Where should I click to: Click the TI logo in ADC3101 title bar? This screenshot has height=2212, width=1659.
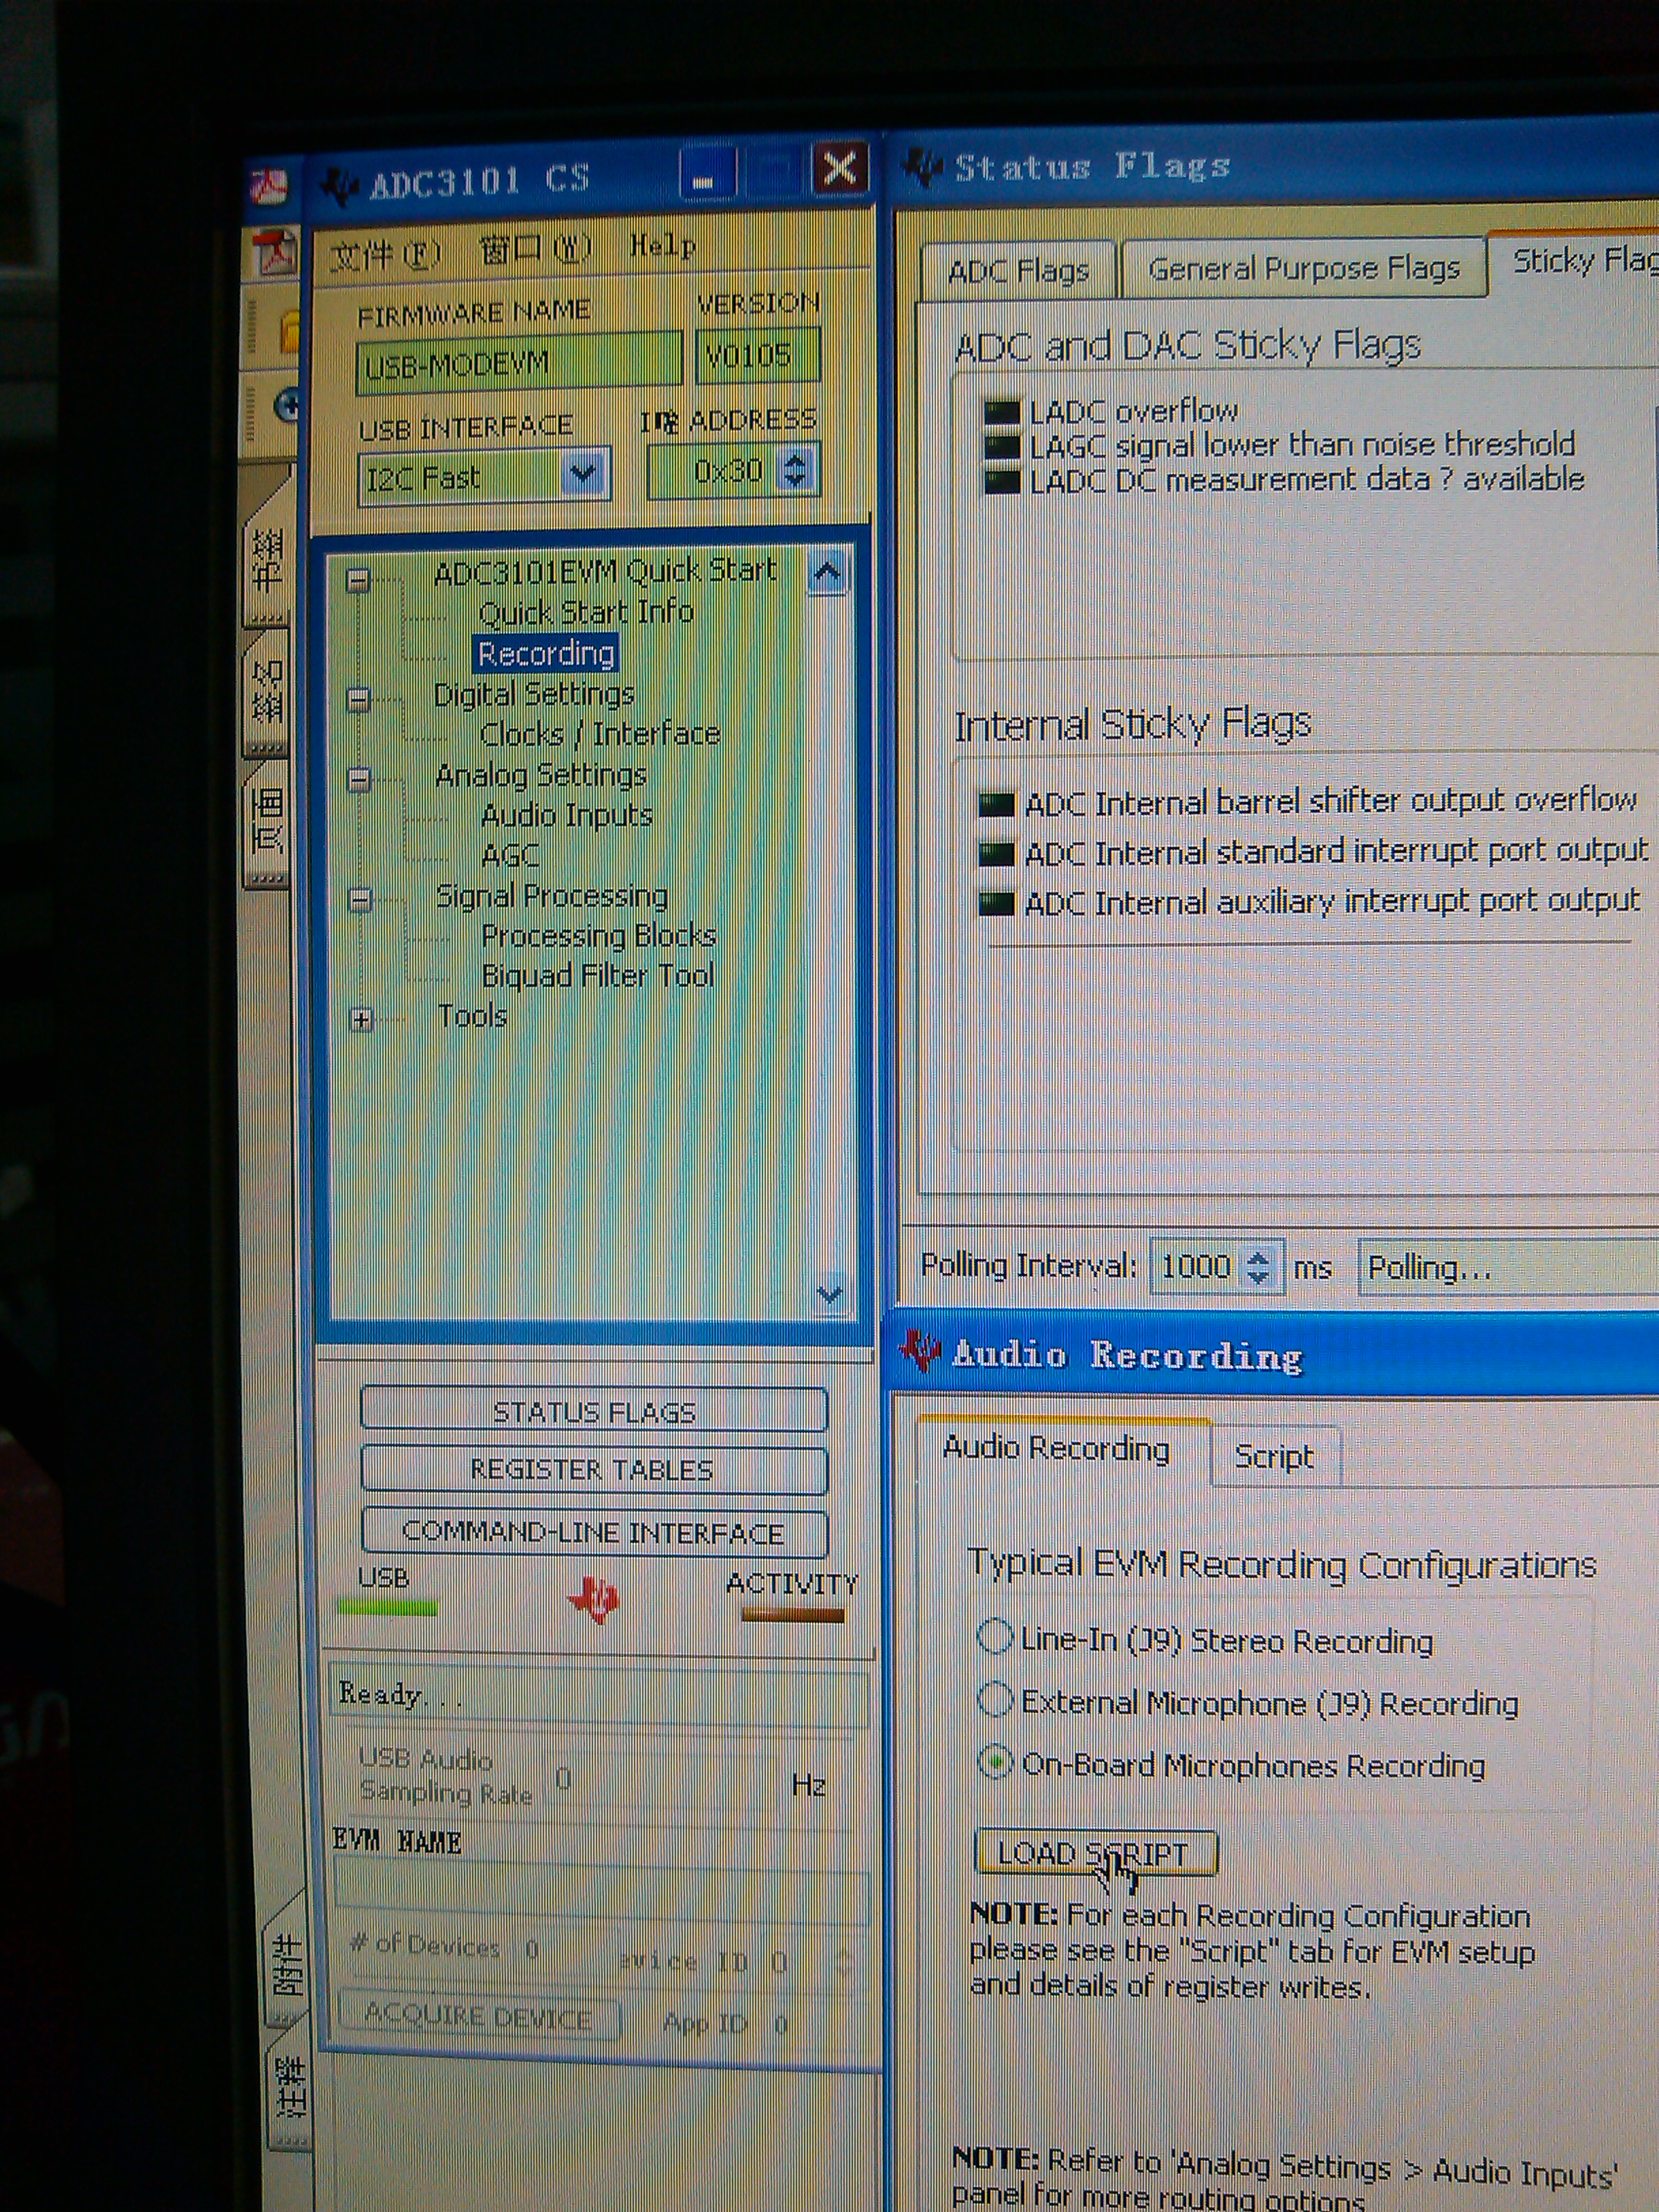(341, 185)
